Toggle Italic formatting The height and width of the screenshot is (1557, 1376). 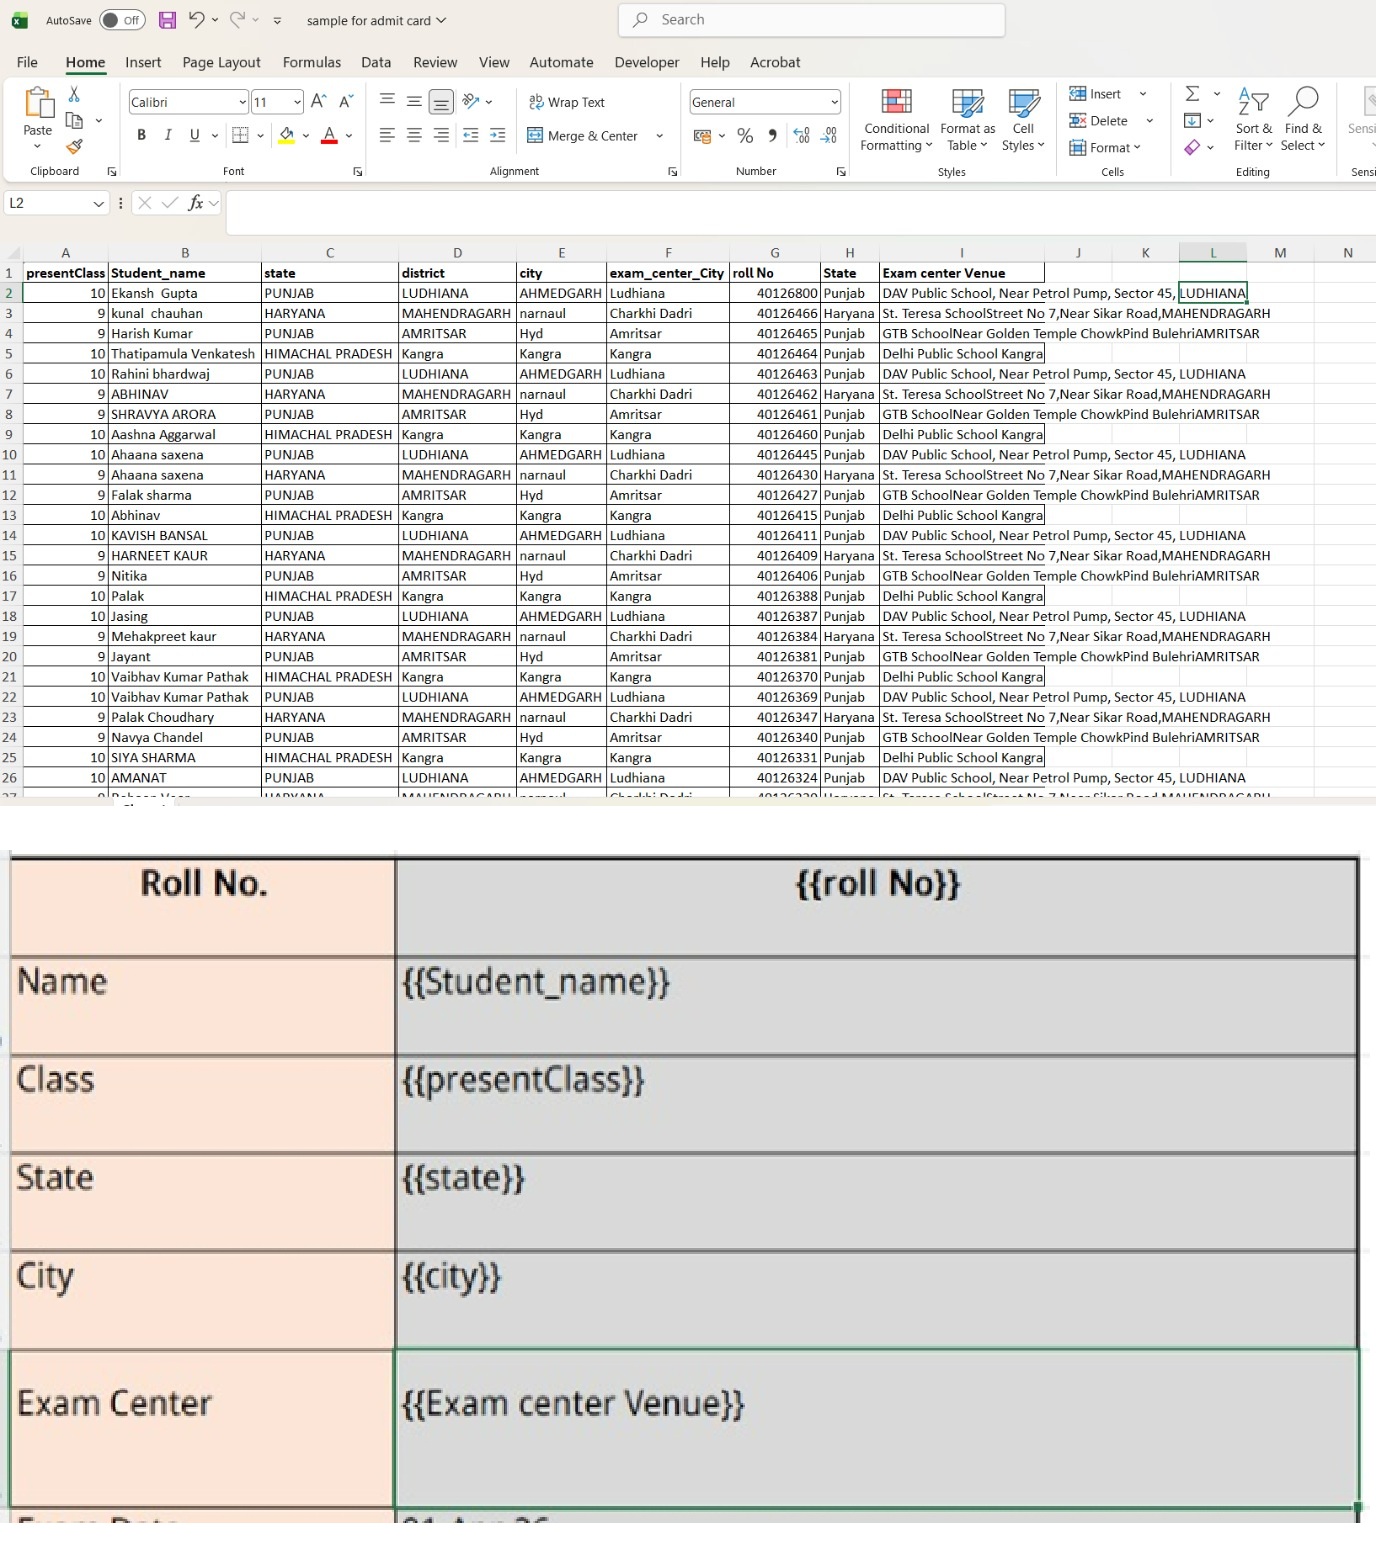coord(167,135)
